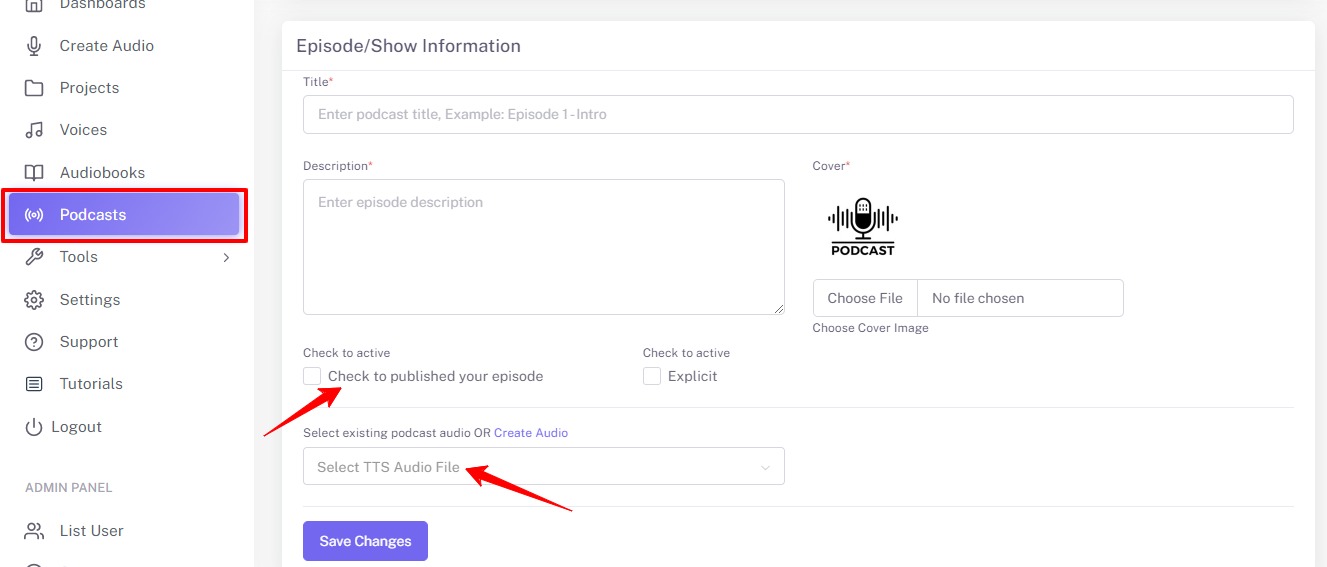This screenshot has width=1327, height=567.
Task: Click the microphone icon for Create Audio
Action: (x=34, y=46)
